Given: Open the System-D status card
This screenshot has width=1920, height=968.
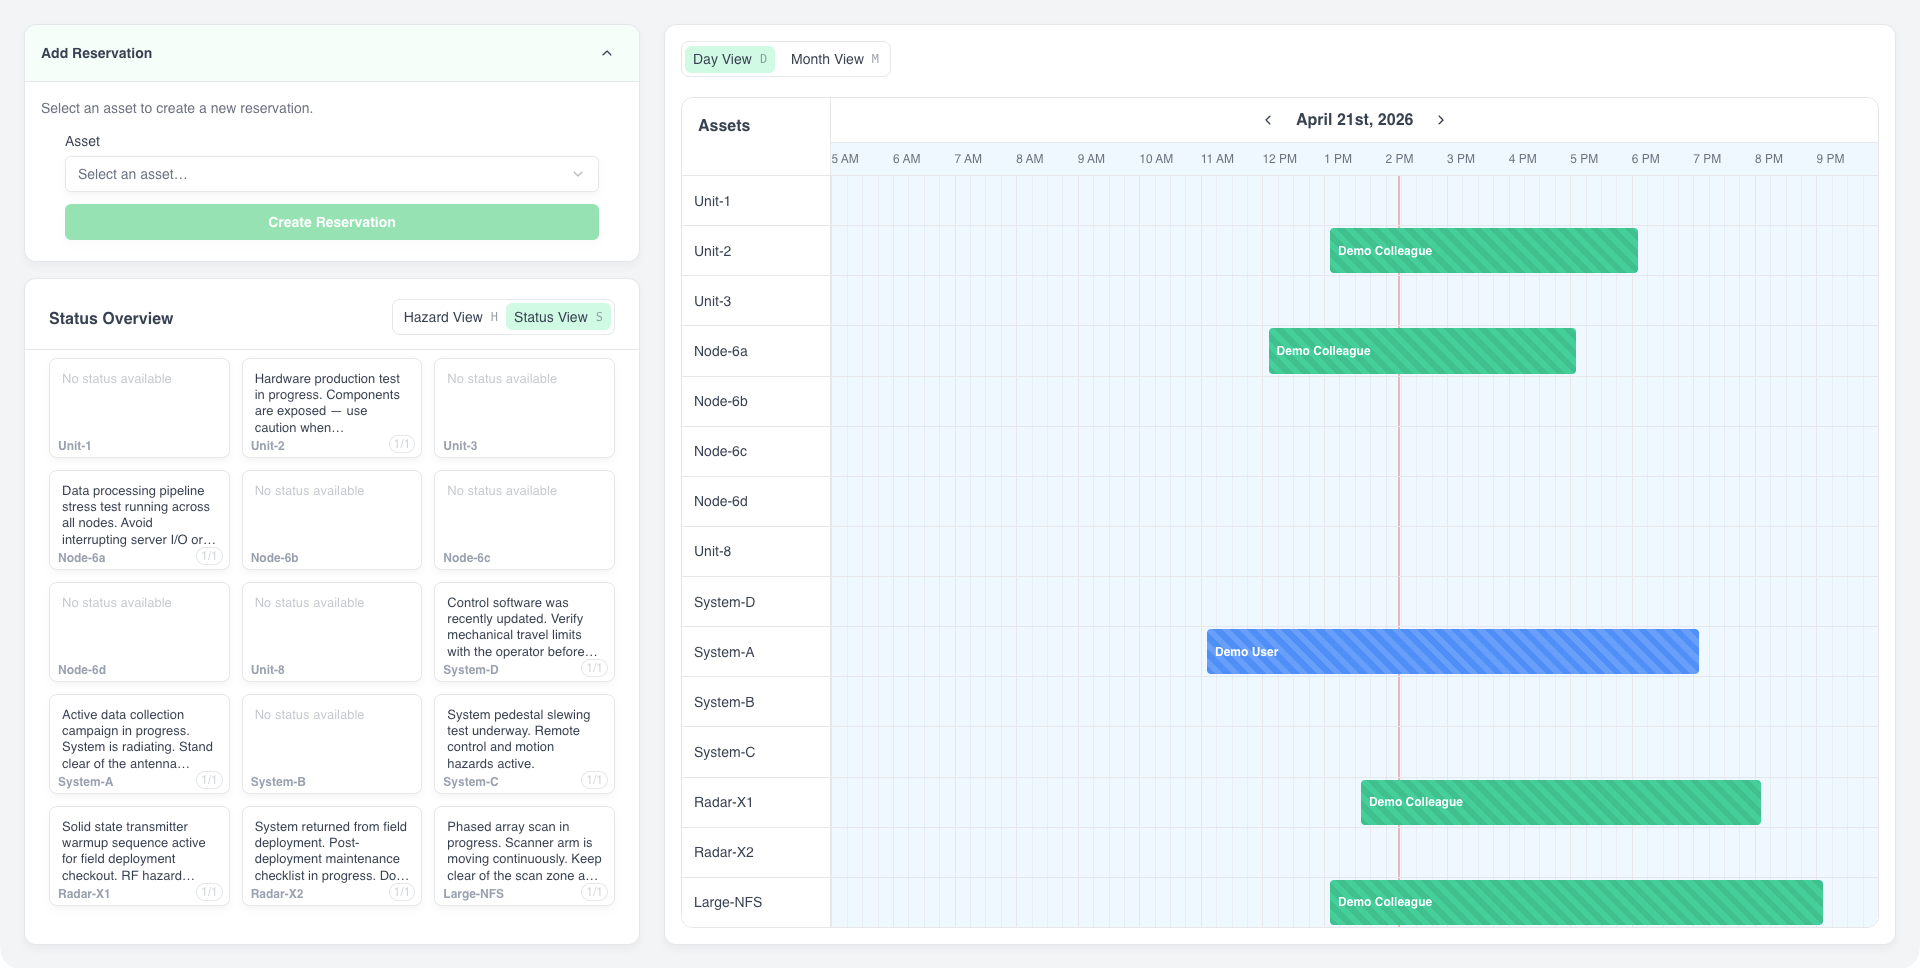Looking at the screenshot, I should [x=524, y=632].
